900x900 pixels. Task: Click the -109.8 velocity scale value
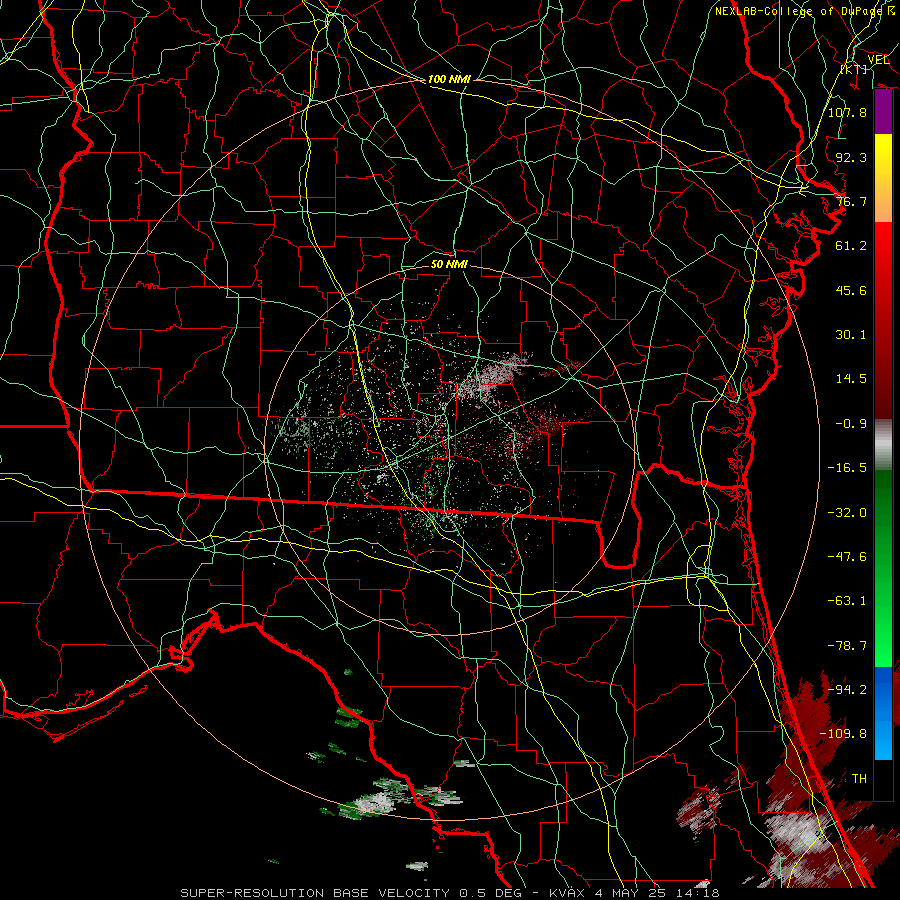point(843,734)
